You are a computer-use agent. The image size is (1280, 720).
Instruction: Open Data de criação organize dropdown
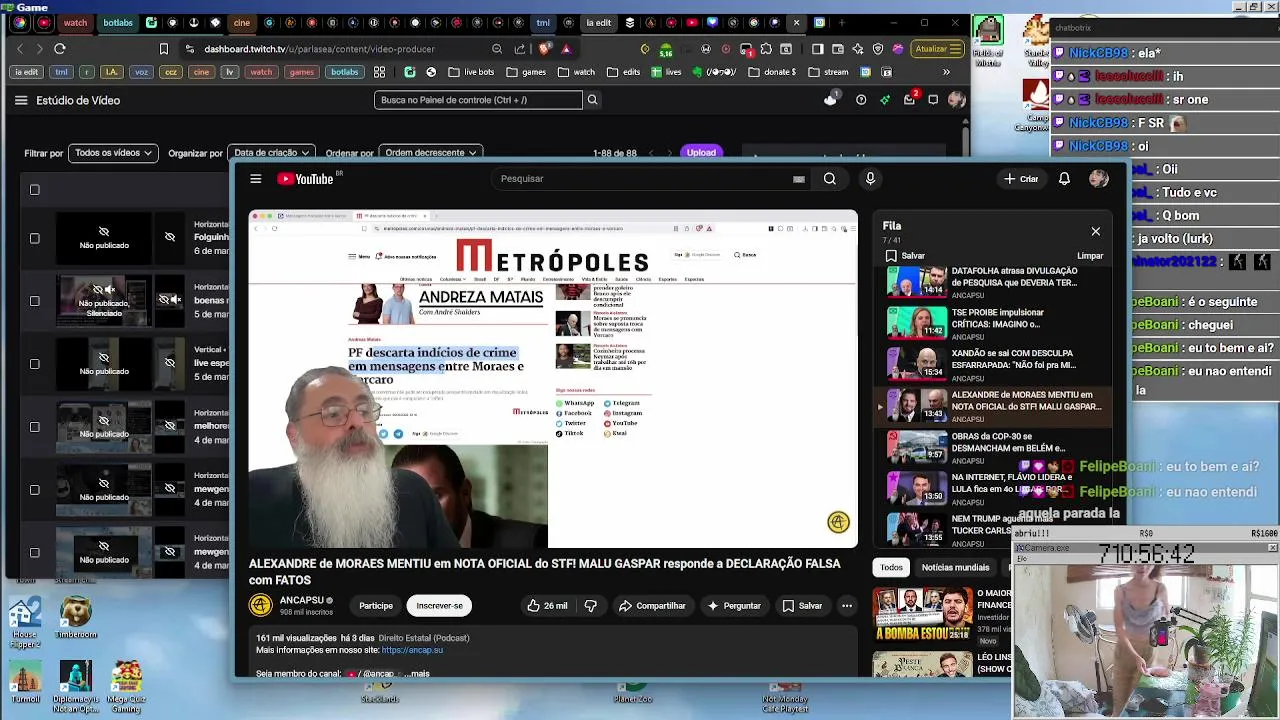click(271, 153)
